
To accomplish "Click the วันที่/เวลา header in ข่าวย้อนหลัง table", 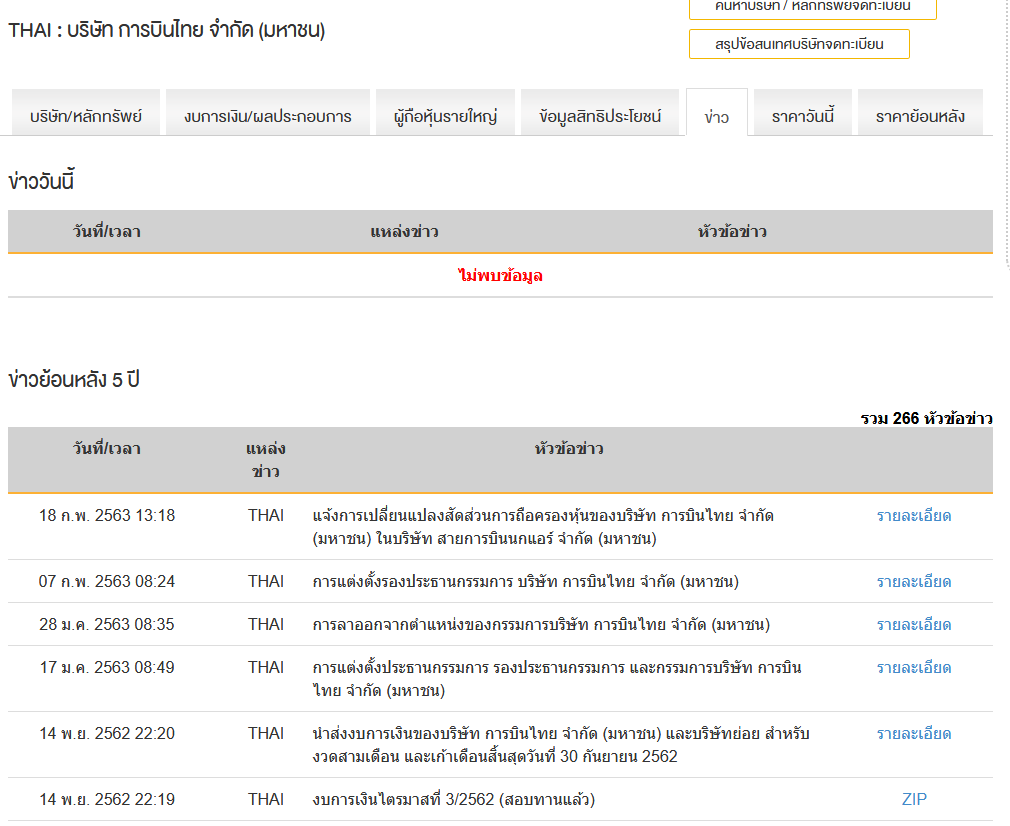I will click(x=107, y=448).
